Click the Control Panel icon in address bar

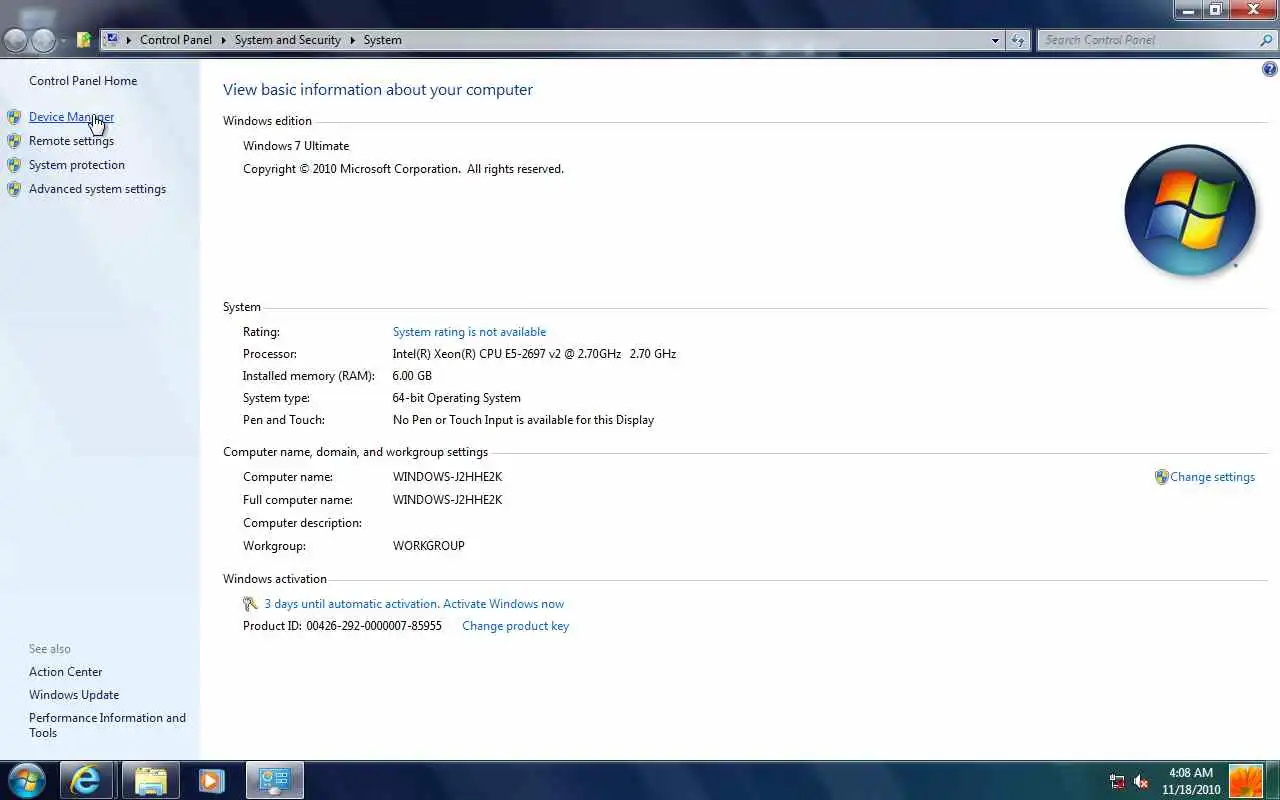coord(111,40)
